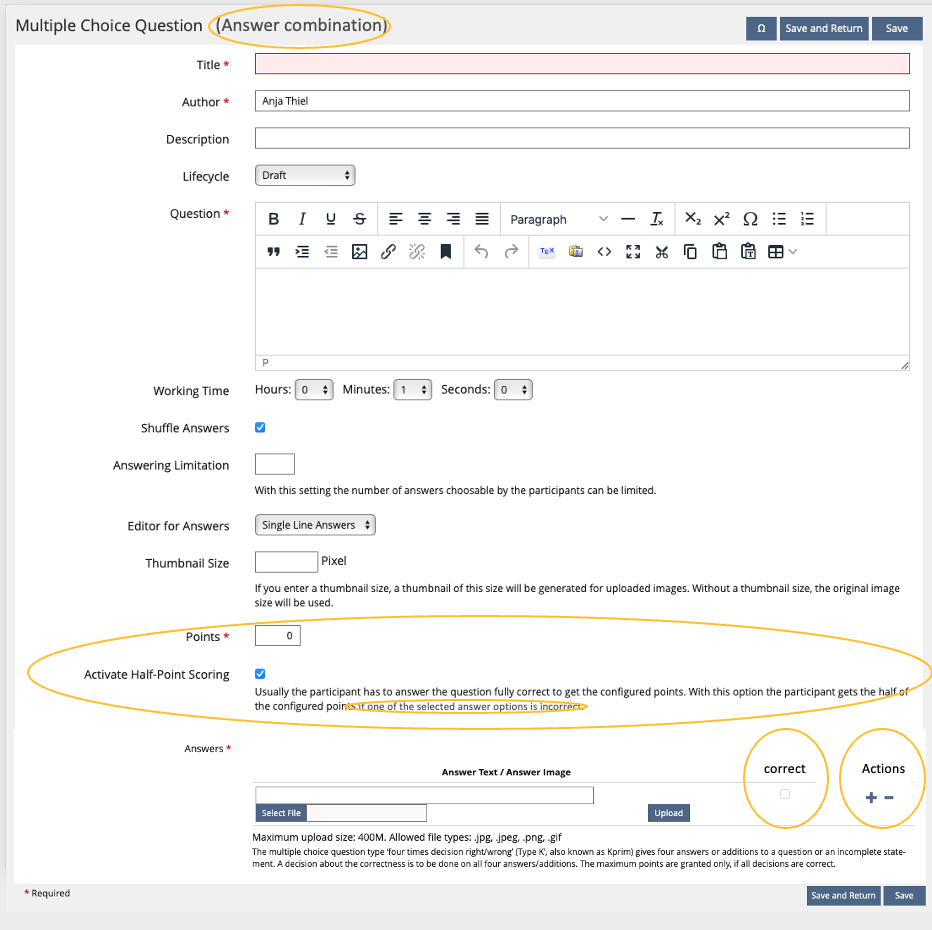This screenshot has width=932, height=930.
Task: Open the Minutes working time selector
Action: click(x=412, y=390)
